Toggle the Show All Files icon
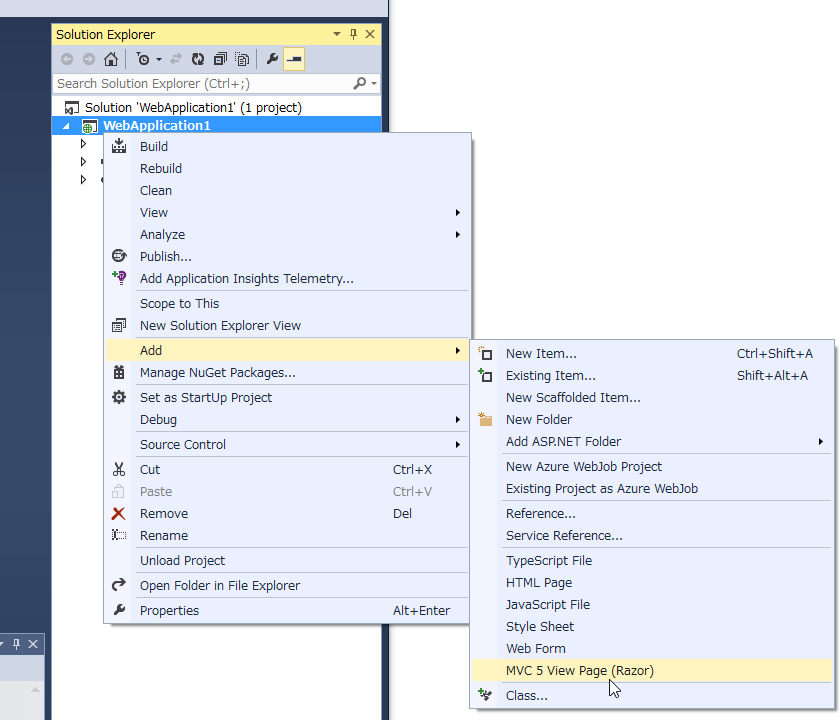 point(242,59)
